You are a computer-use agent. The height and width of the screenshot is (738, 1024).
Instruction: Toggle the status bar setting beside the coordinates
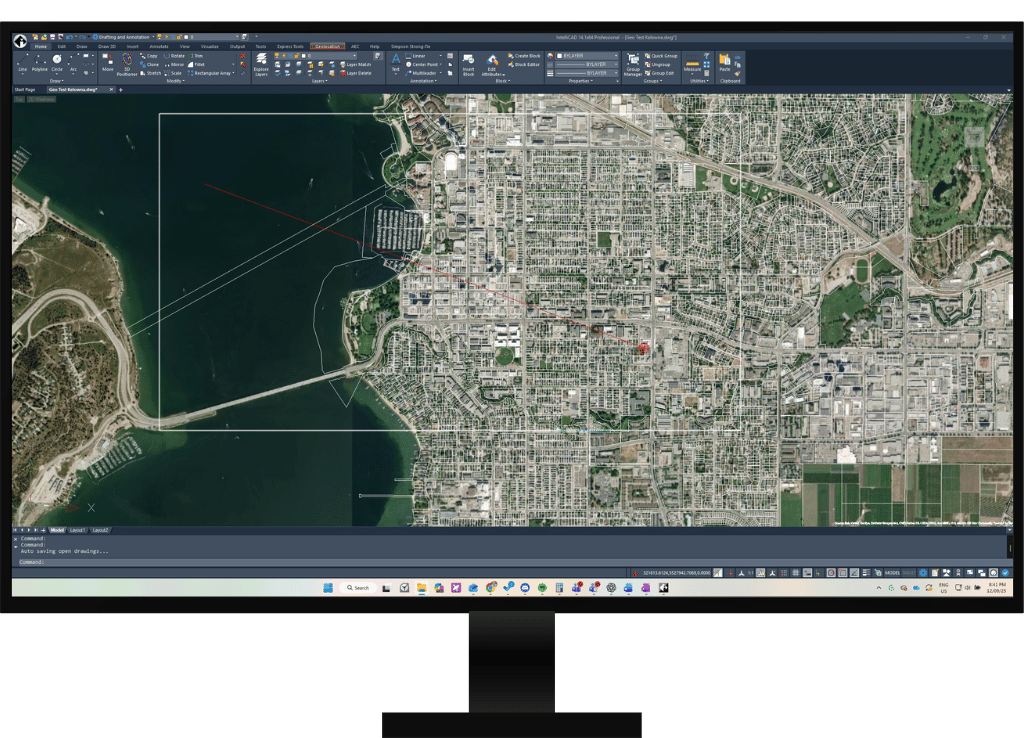click(x=719, y=572)
